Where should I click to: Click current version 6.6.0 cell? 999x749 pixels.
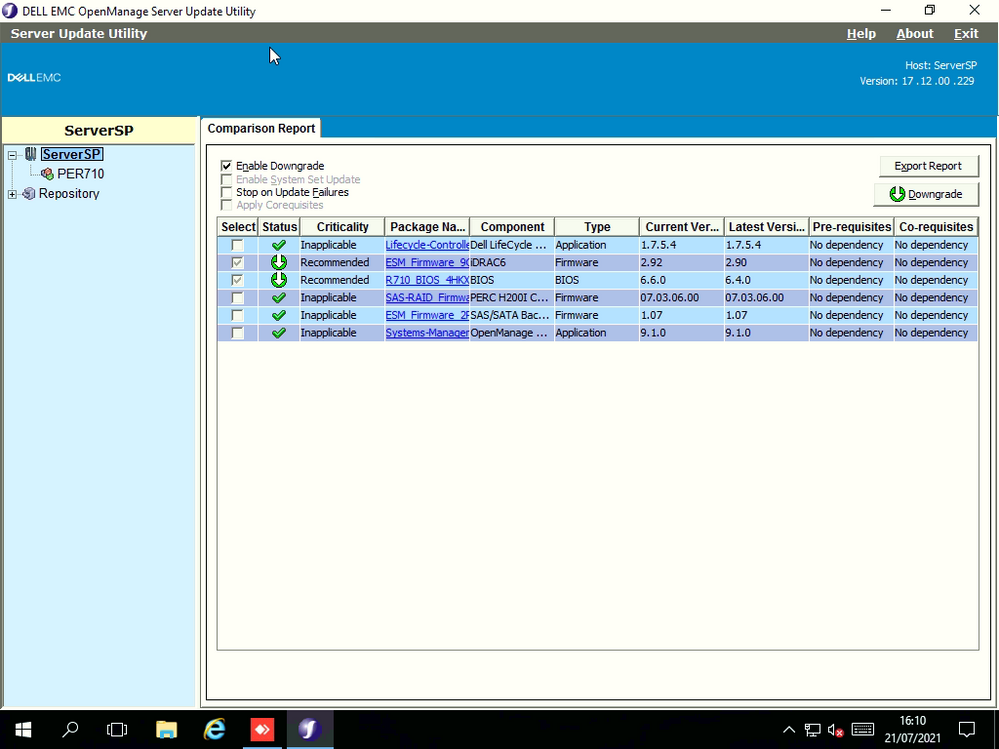tap(681, 280)
